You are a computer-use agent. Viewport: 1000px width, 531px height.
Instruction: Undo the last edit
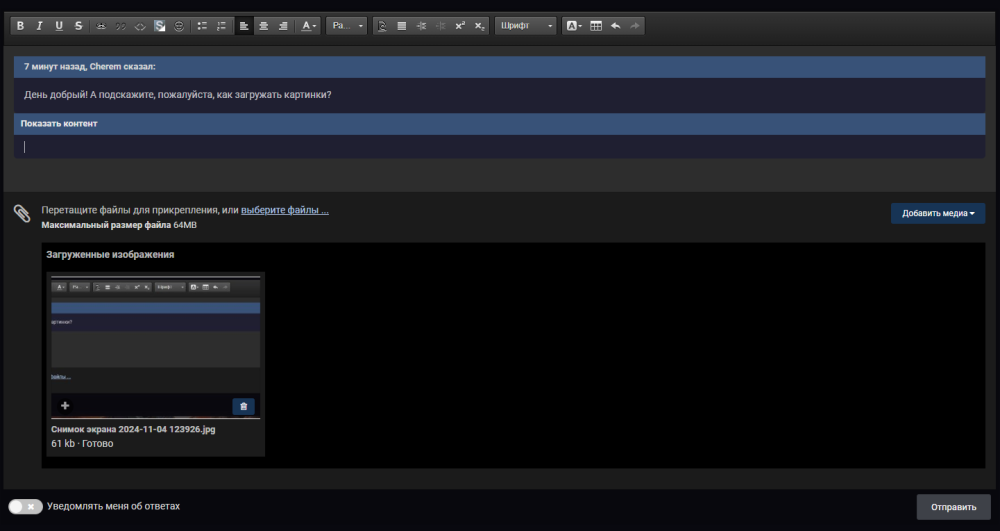pos(615,26)
